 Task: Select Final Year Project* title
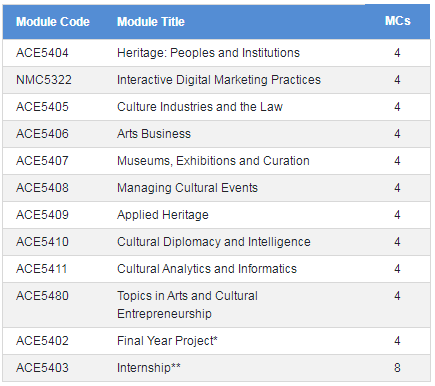(x=167, y=341)
